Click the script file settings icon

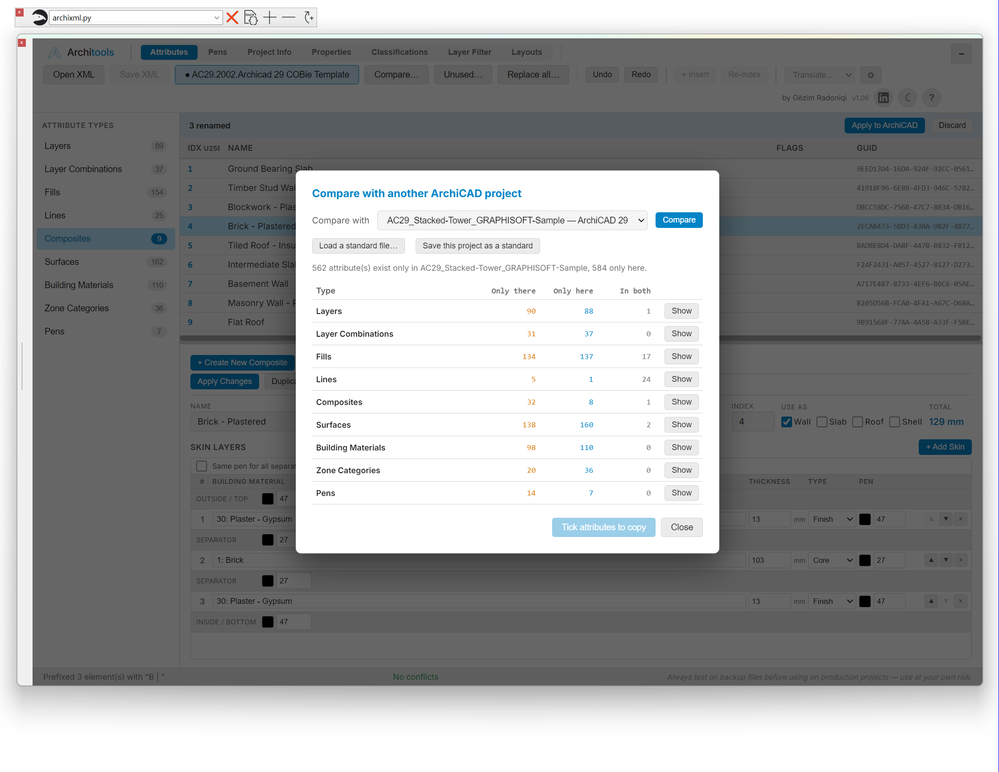pyautogui.click(x=251, y=18)
